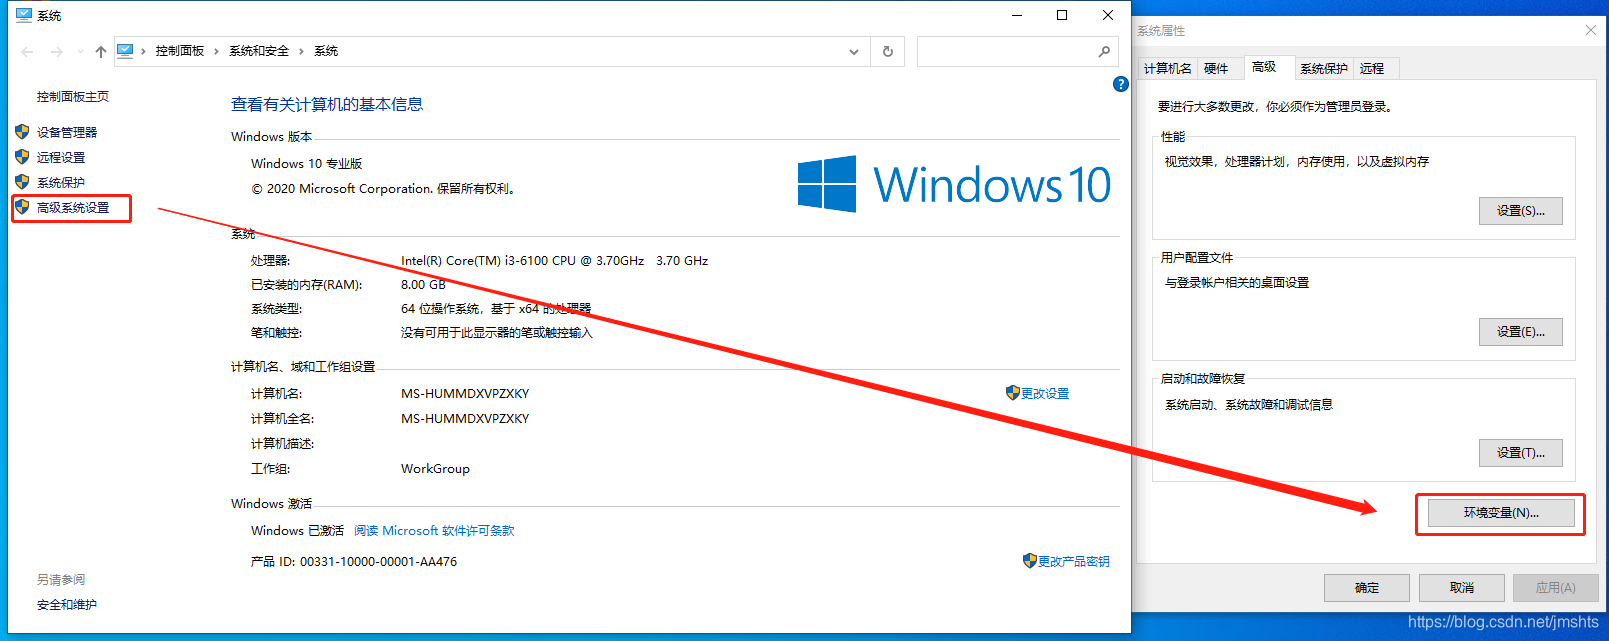This screenshot has width=1609, height=641.
Task: Open 高级系统设置 link
Action: [x=73, y=207]
